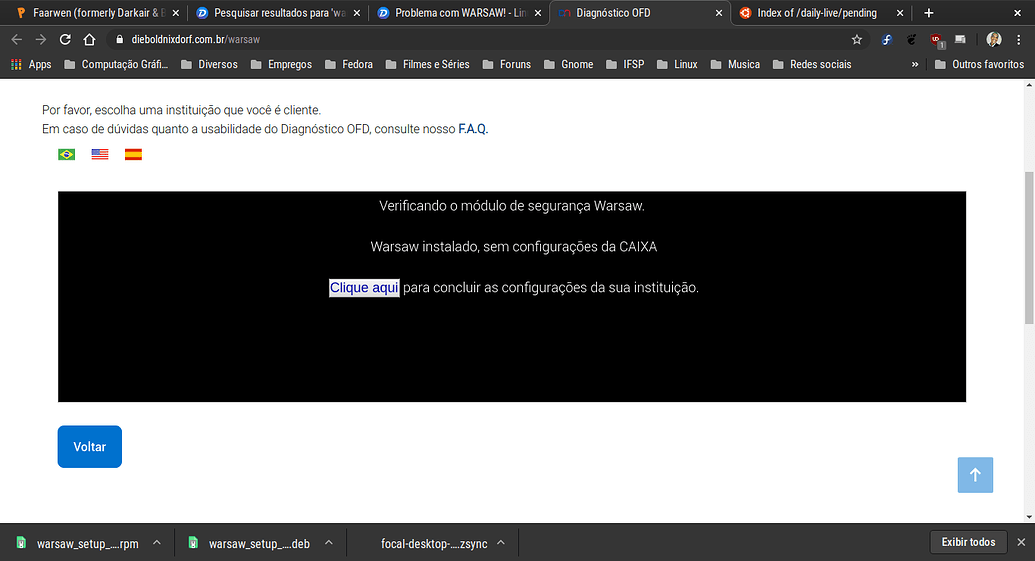
Task: Open a new browser tab
Action: point(929,13)
